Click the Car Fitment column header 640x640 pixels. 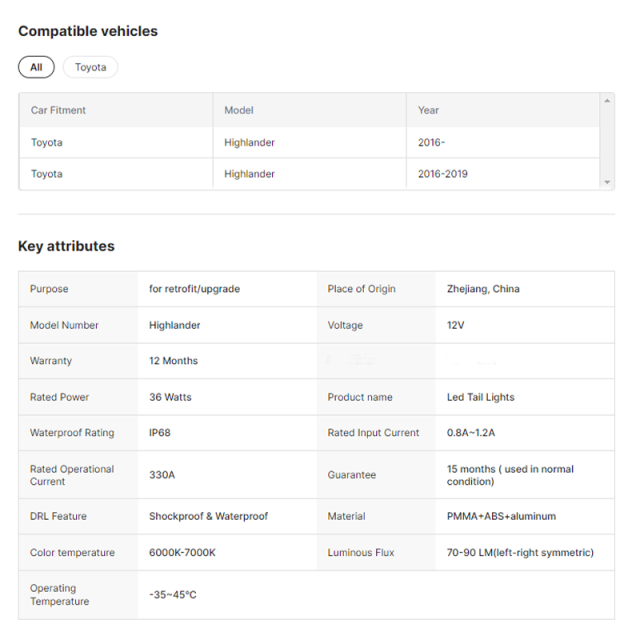click(58, 110)
